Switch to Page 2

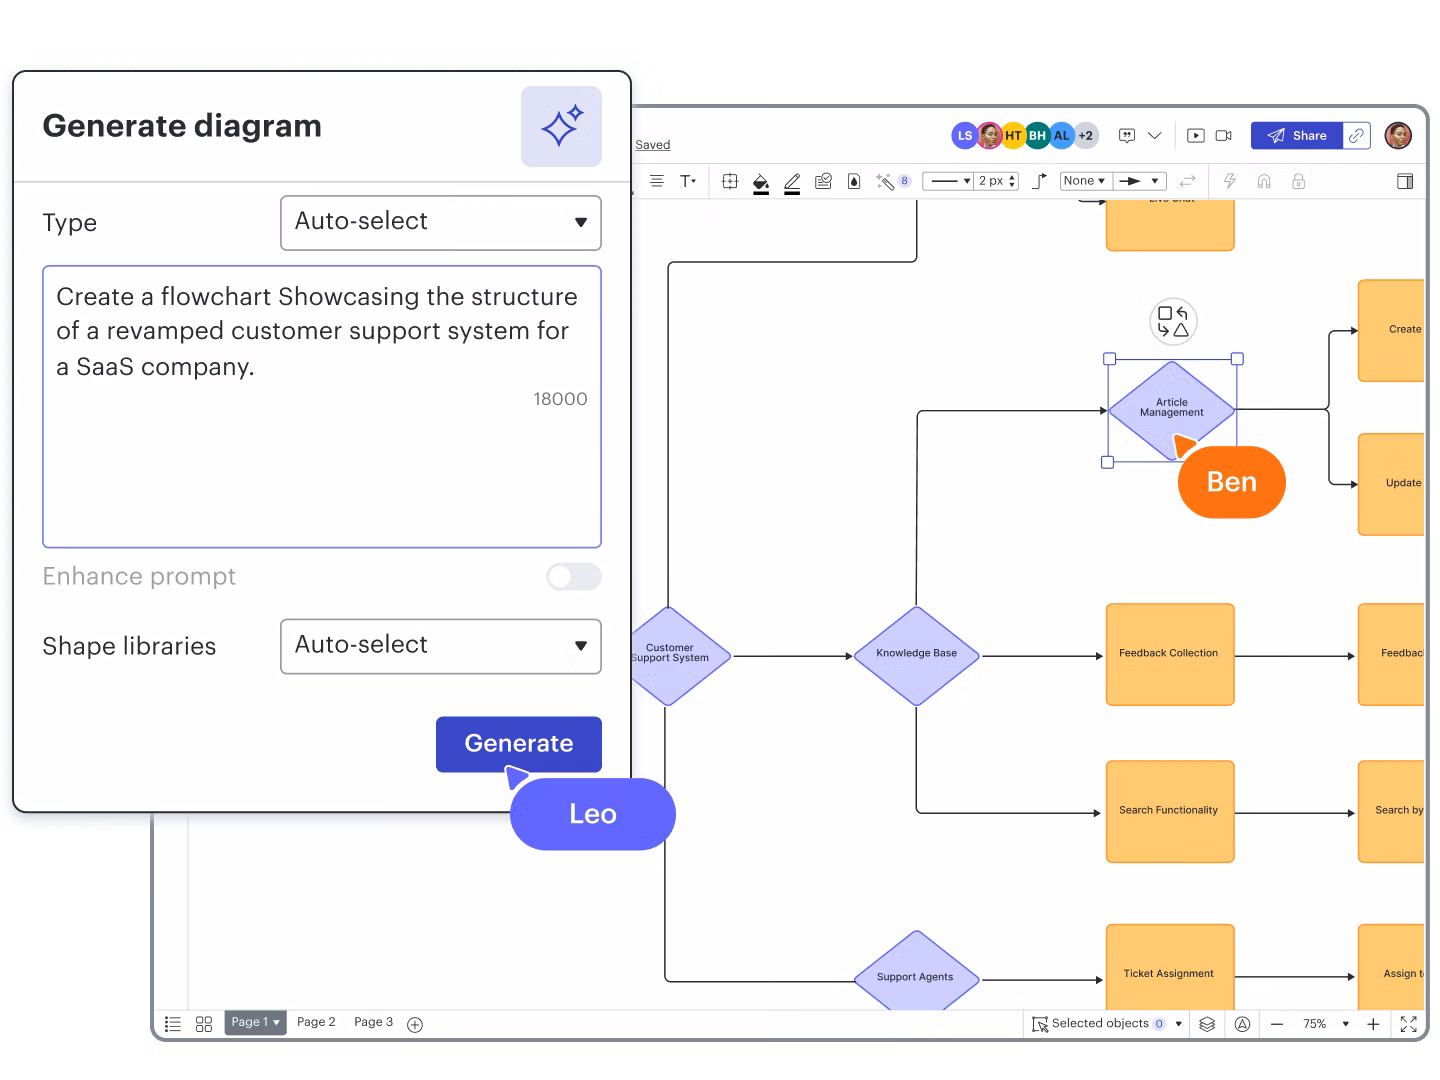[316, 1022]
